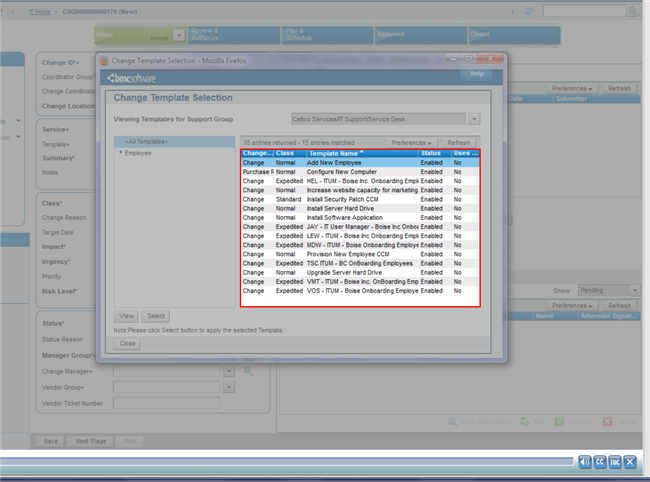
Task: Close the player with X icon
Action: click(630, 462)
